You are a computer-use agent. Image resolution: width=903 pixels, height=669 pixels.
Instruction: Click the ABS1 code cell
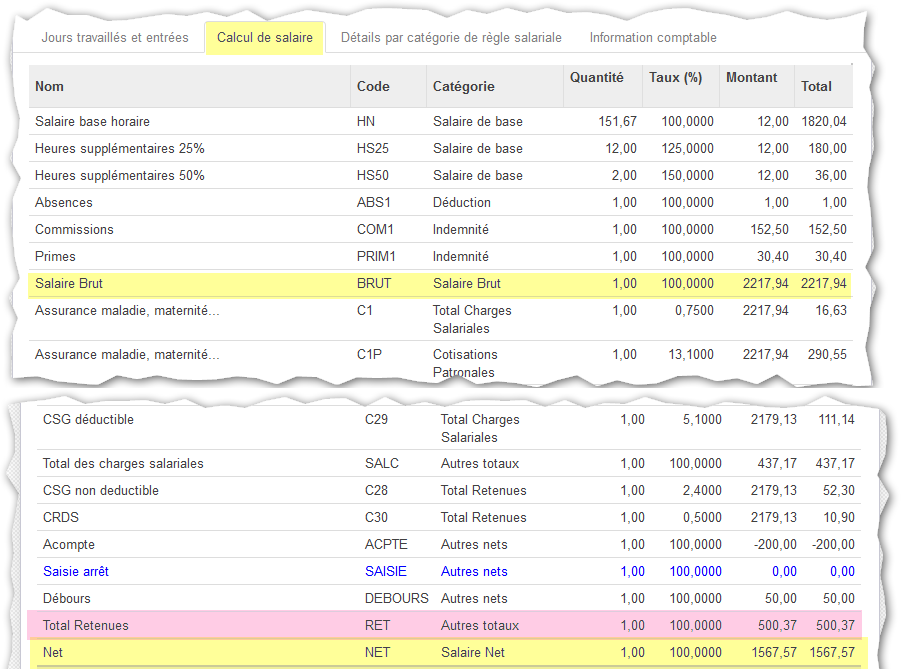coord(374,203)
